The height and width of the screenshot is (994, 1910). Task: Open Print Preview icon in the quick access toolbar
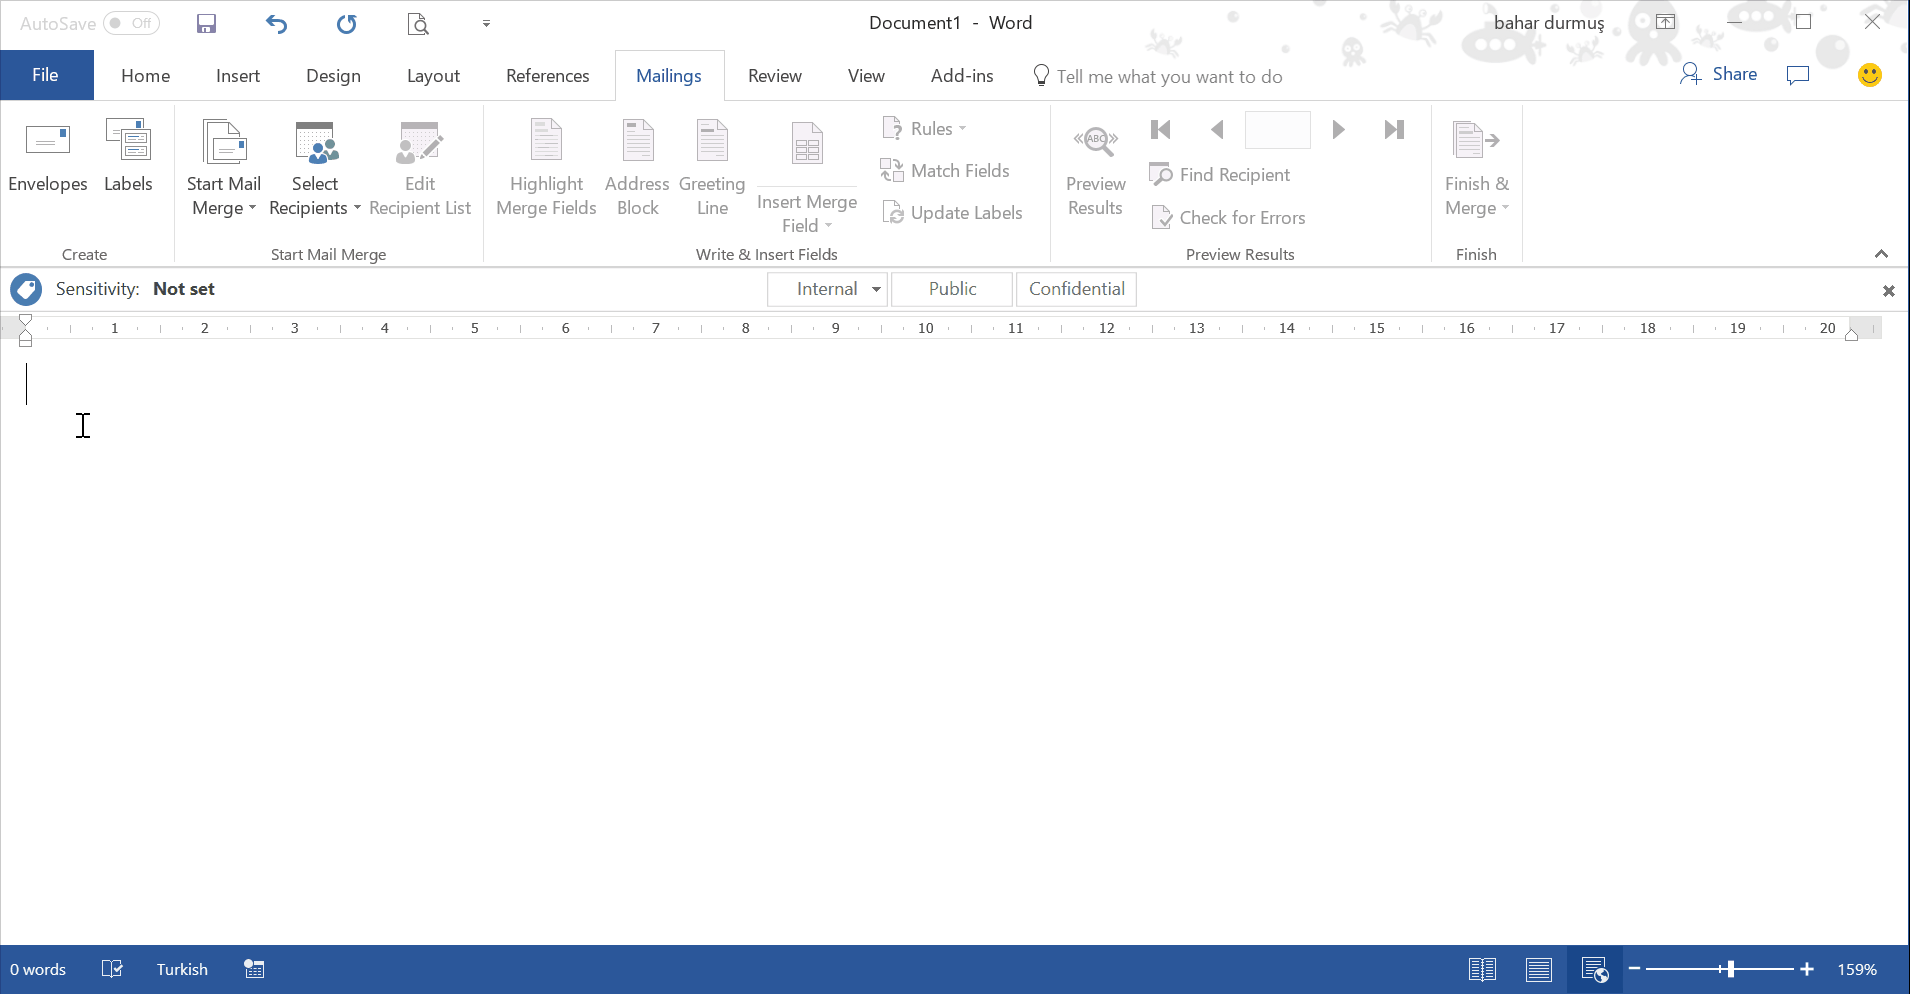(x=418, y=23)
